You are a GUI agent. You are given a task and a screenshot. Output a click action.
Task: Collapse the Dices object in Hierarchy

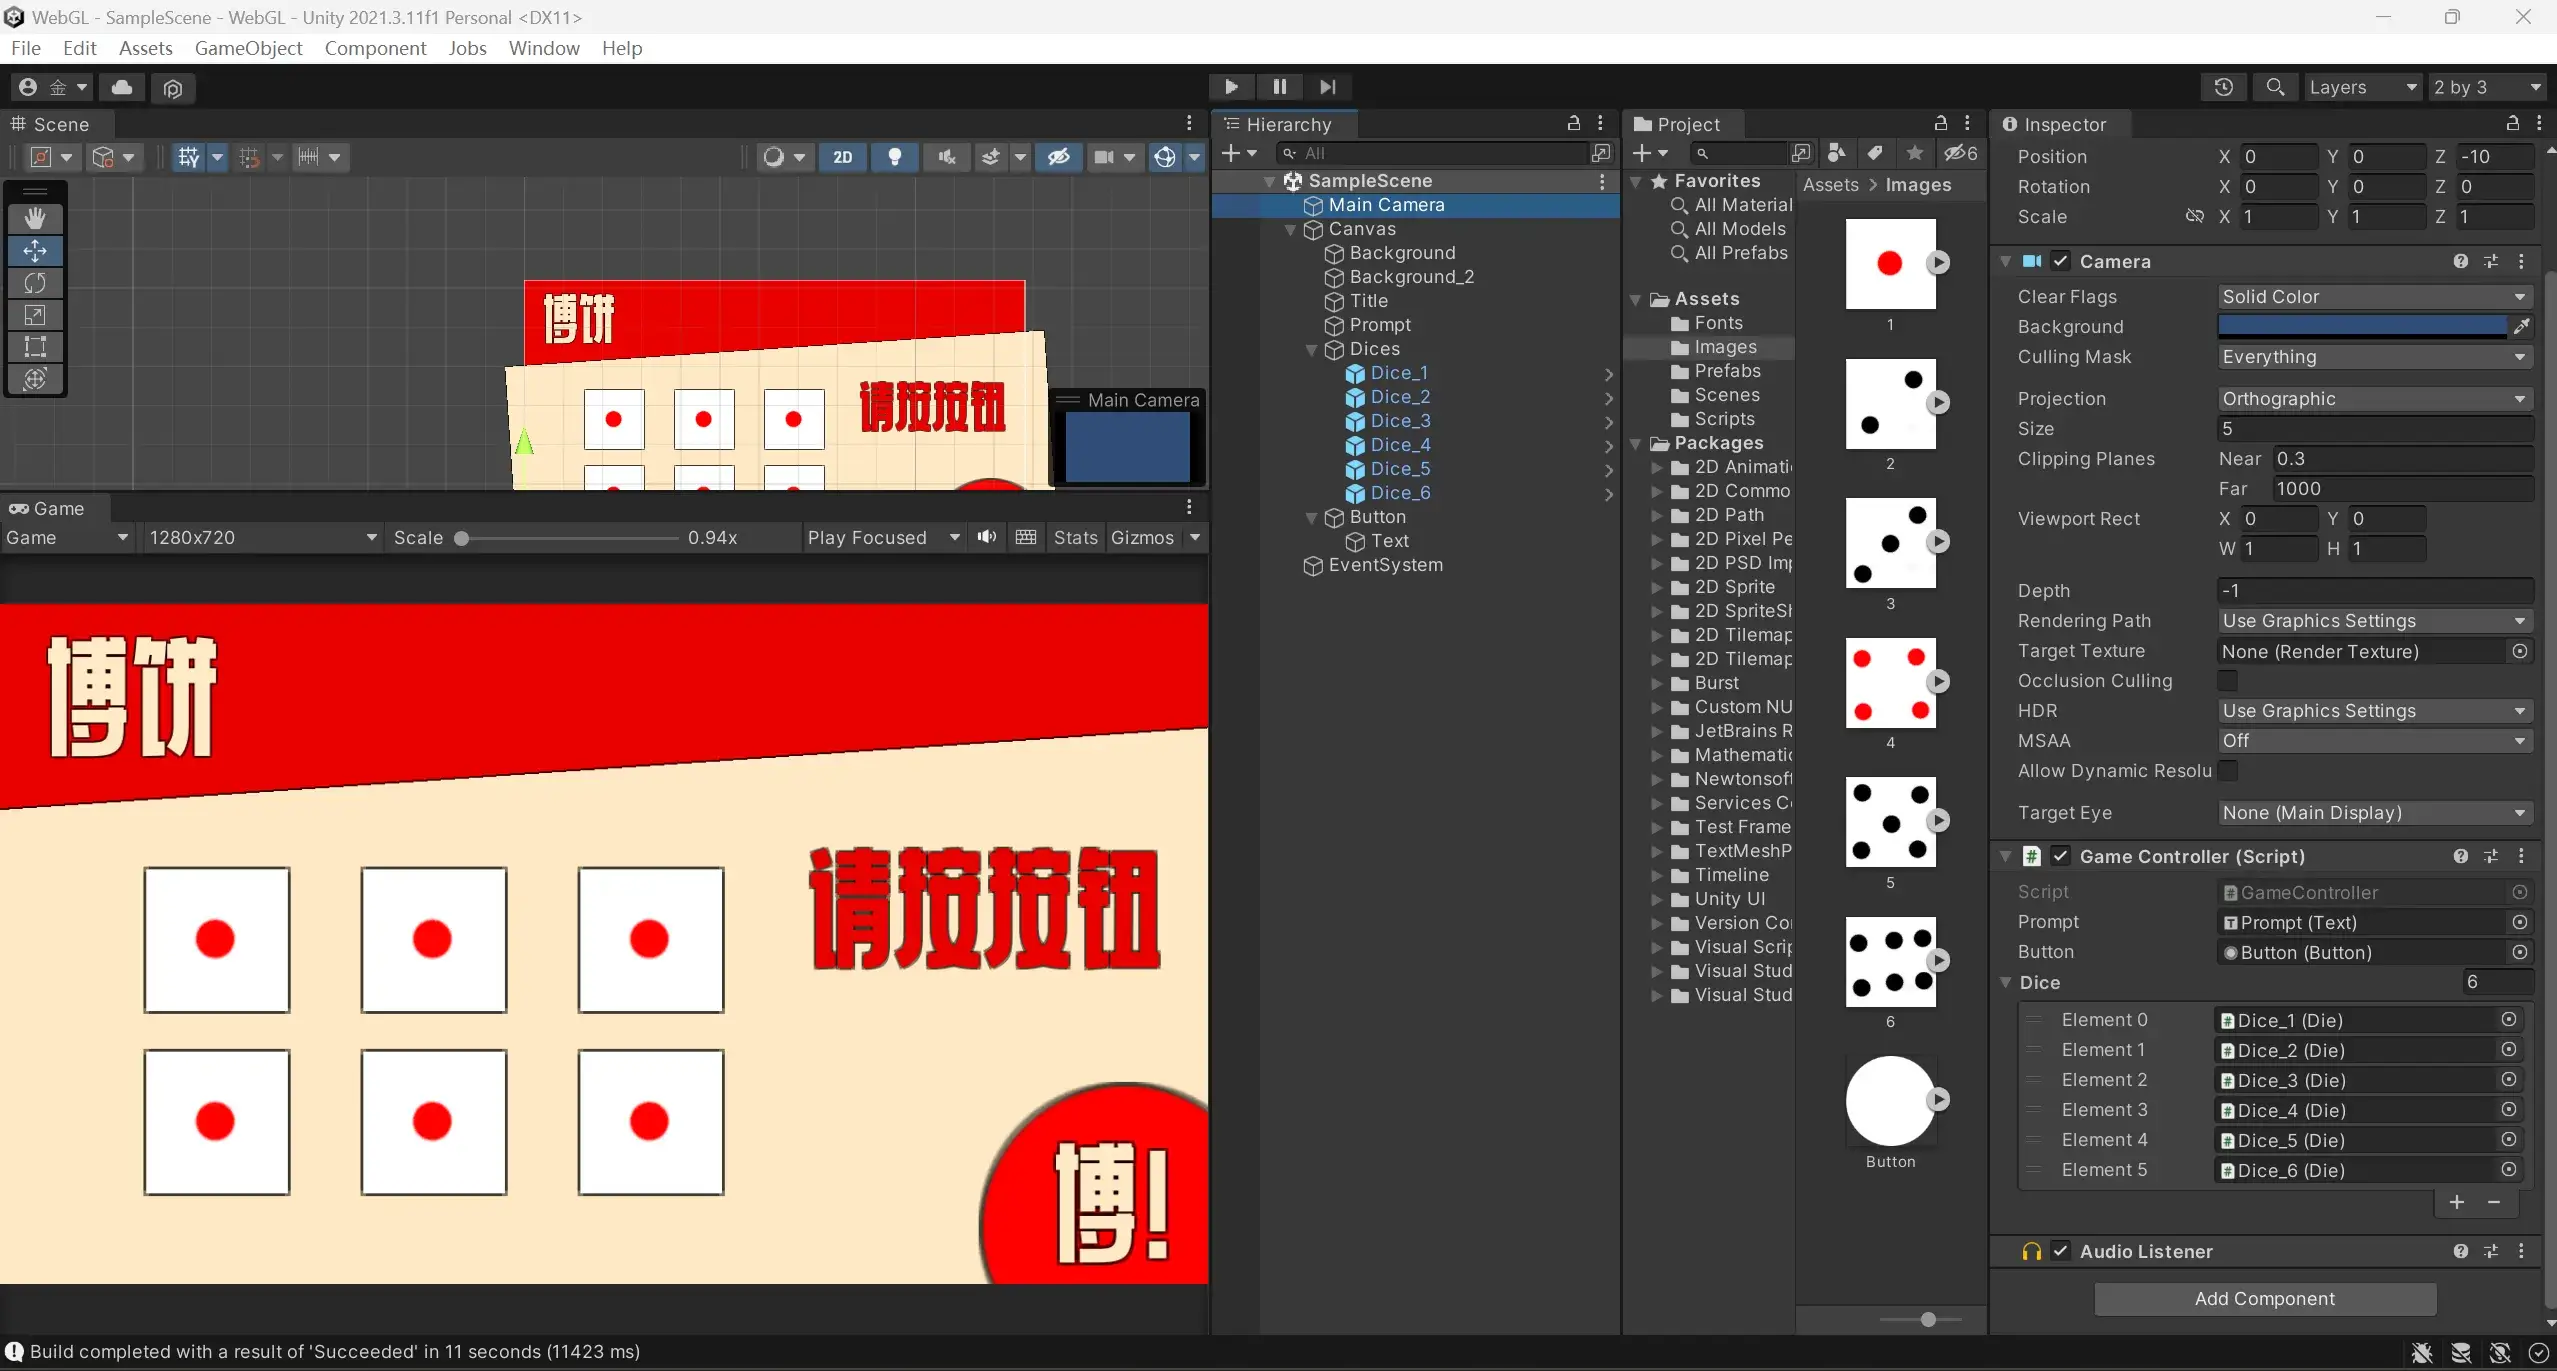tap(1311, 349)
